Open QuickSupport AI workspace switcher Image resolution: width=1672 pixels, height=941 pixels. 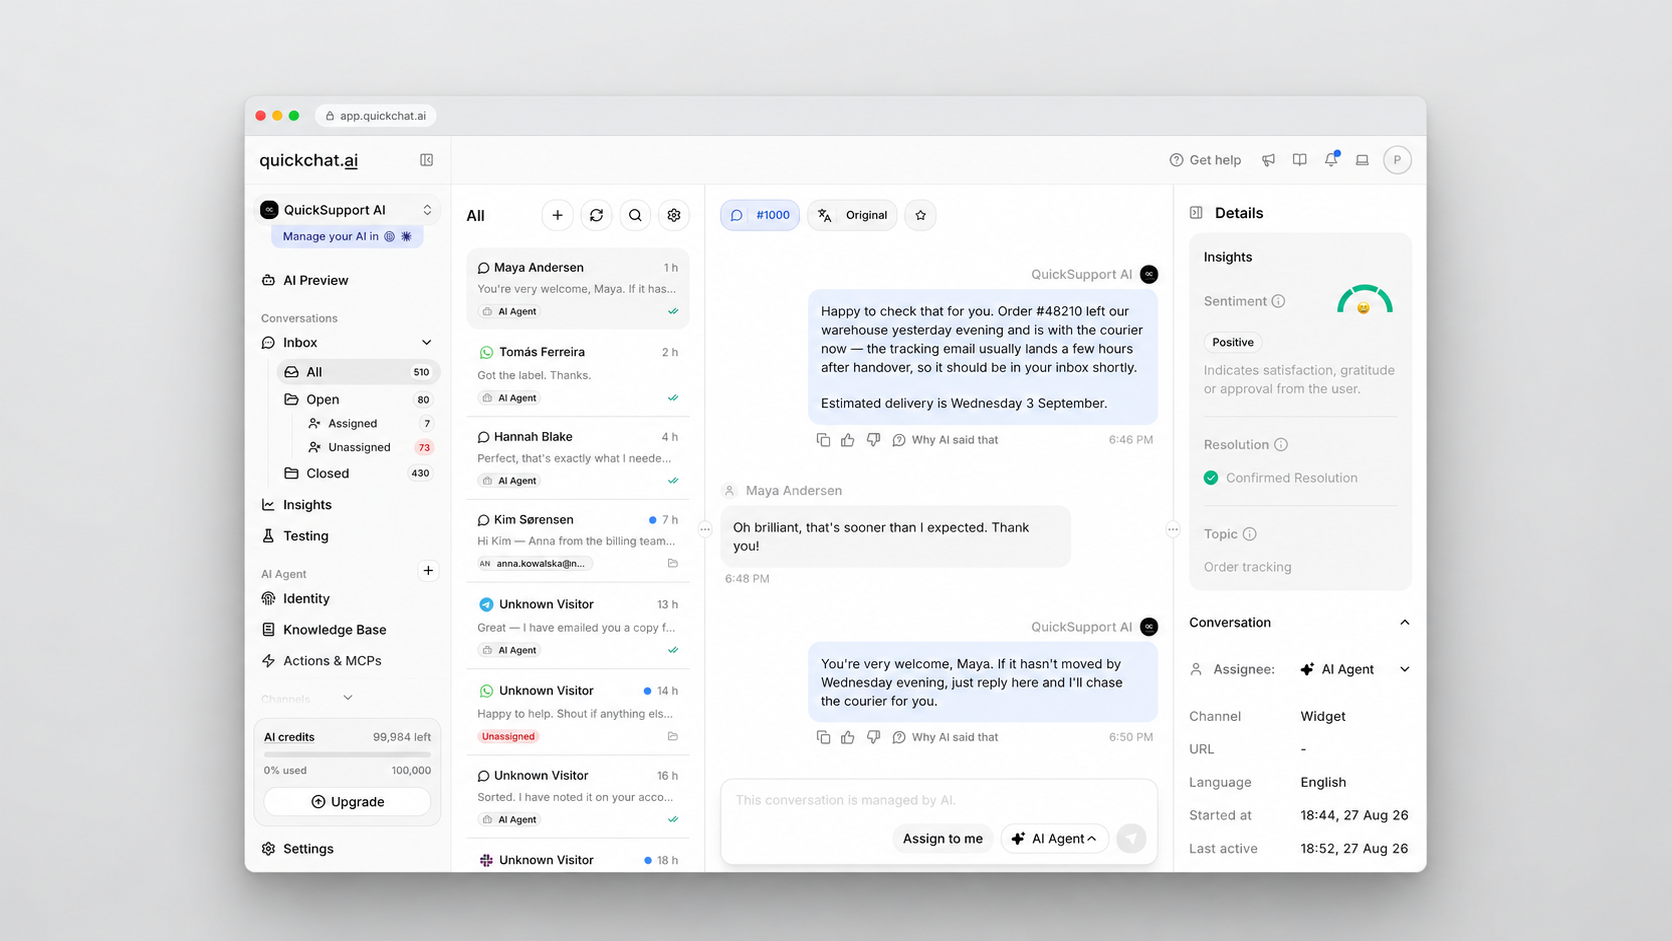pos(347,210)
